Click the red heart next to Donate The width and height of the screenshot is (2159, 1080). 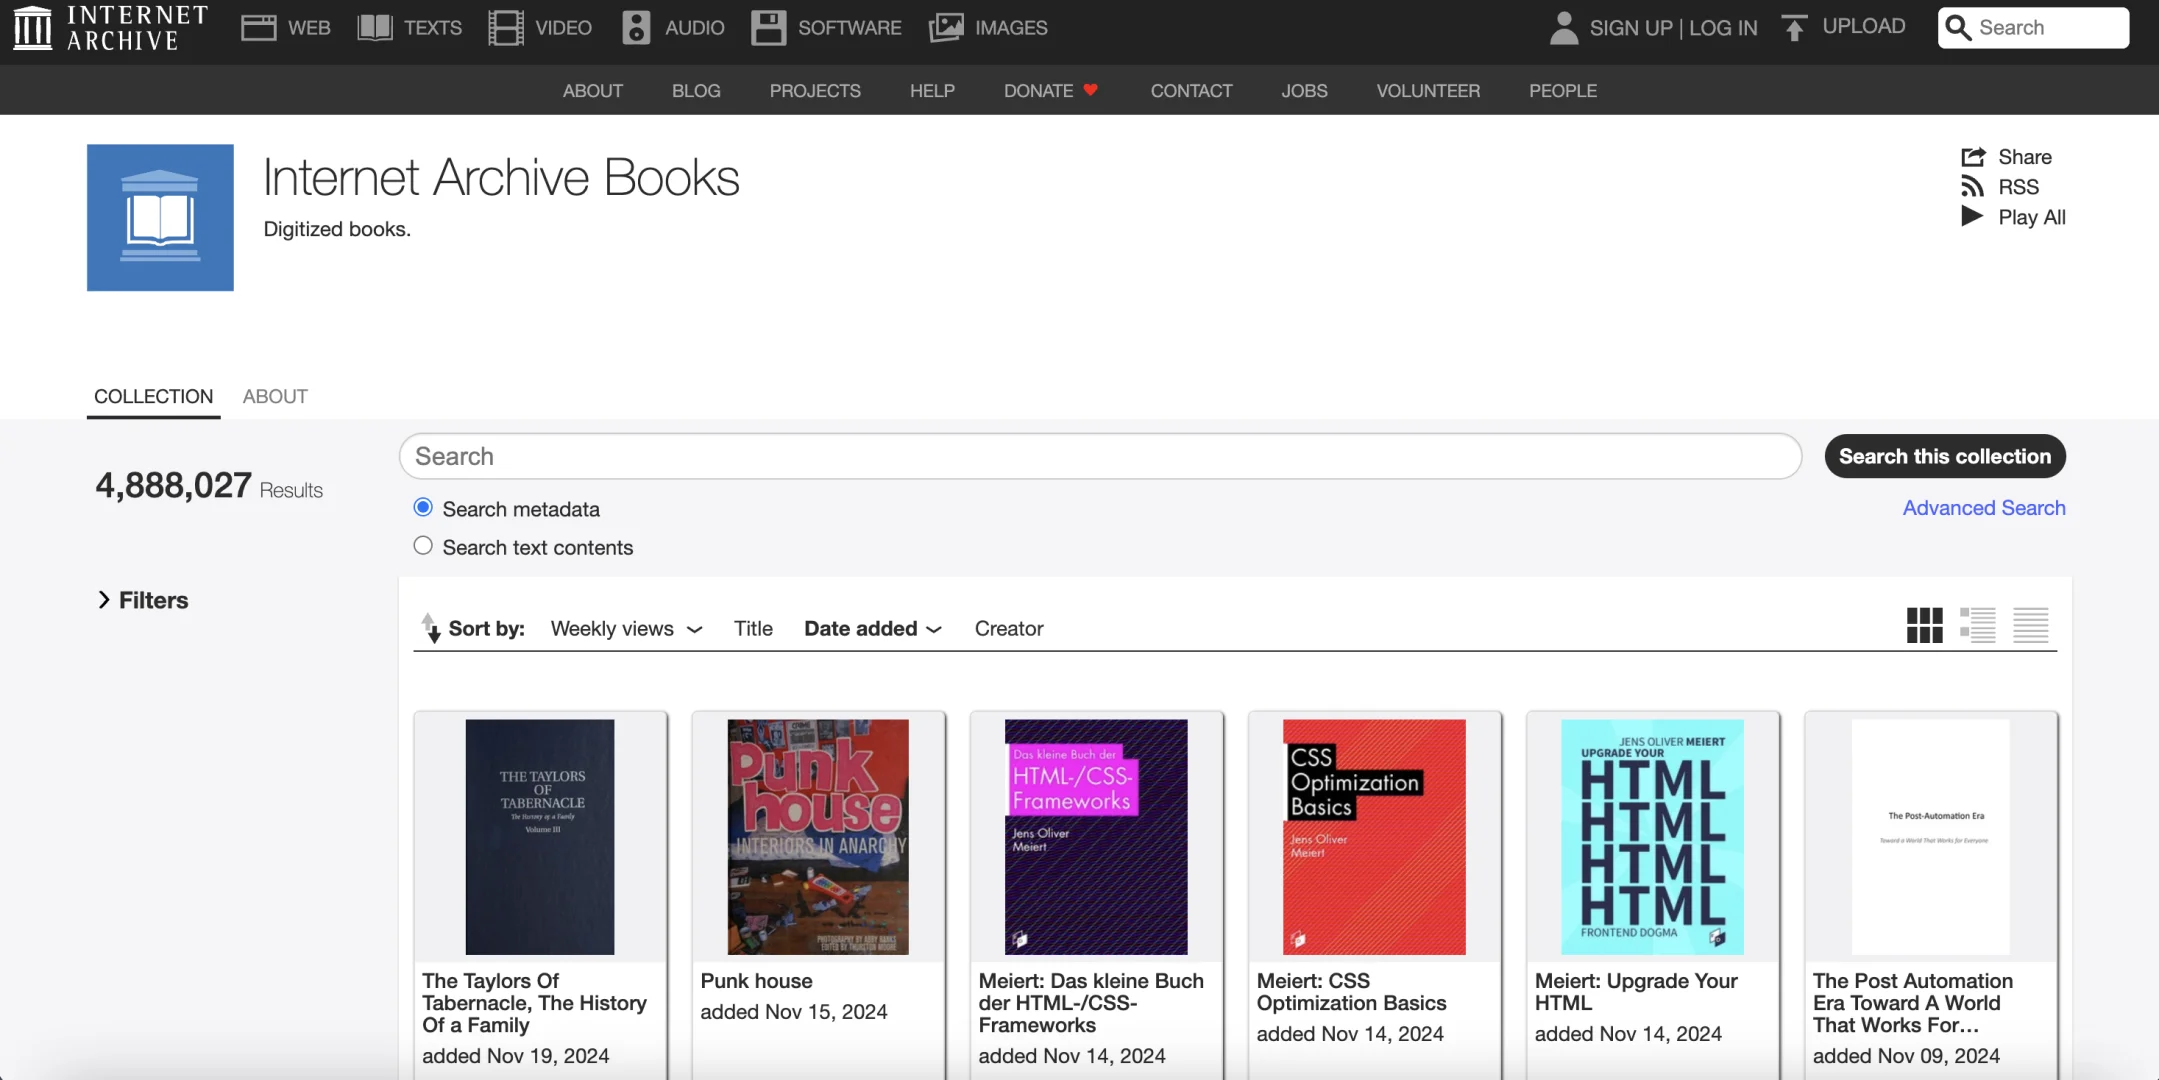(1091, 90)
